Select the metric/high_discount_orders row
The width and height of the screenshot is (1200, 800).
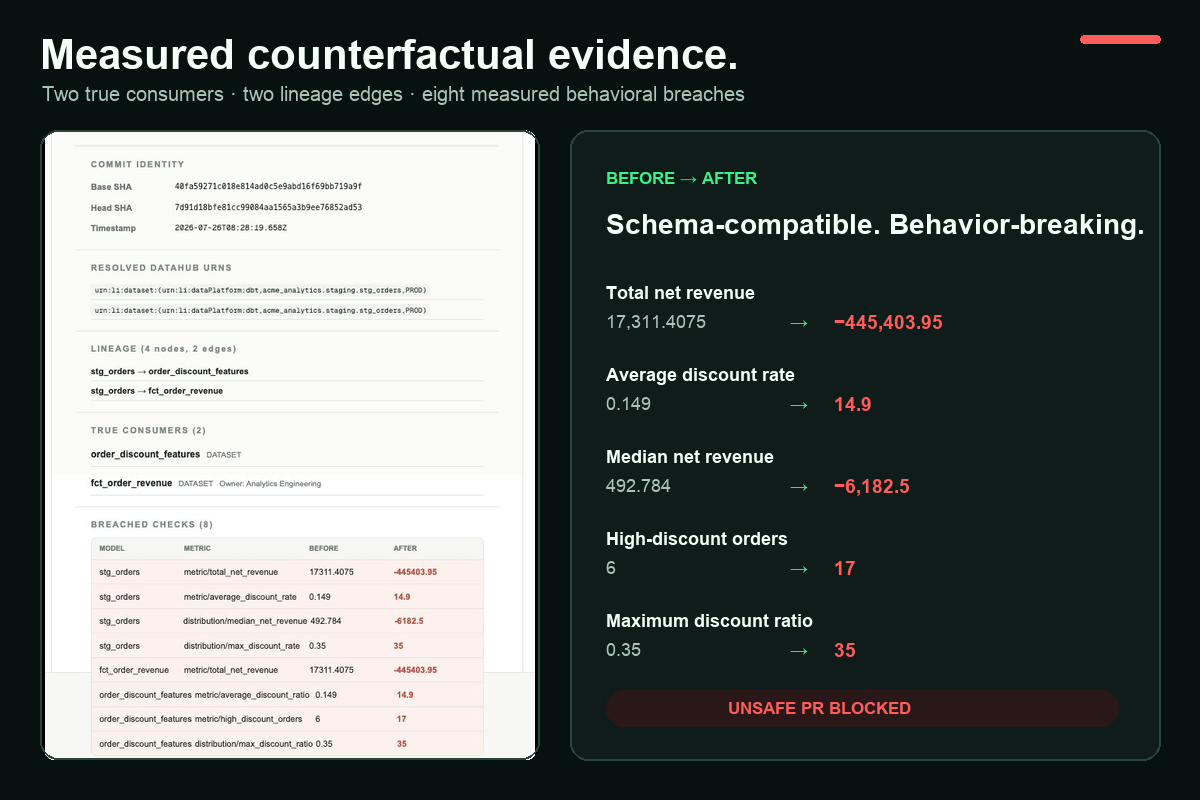coord(287,719)
